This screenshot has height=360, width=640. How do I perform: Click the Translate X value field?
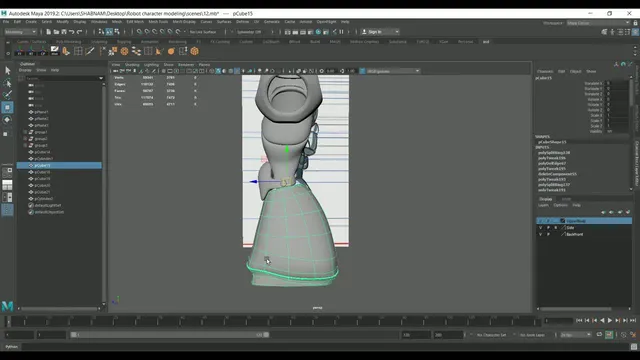tap(617, 83)
